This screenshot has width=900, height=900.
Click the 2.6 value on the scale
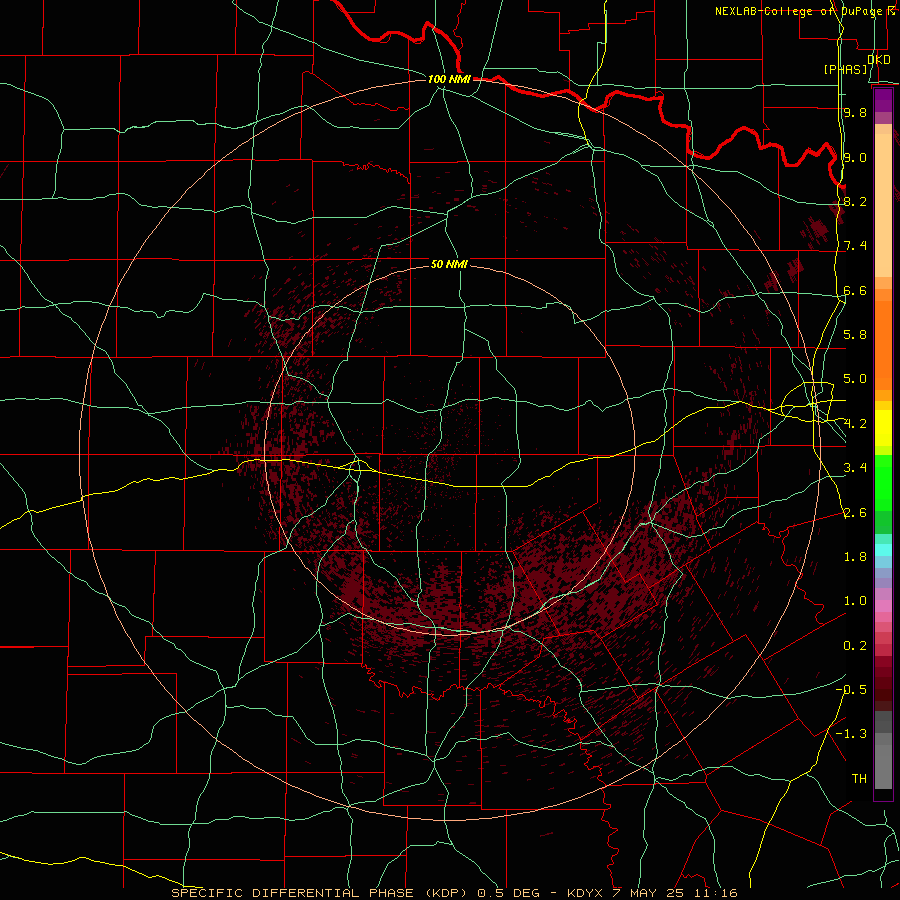(x=855, y=513)
